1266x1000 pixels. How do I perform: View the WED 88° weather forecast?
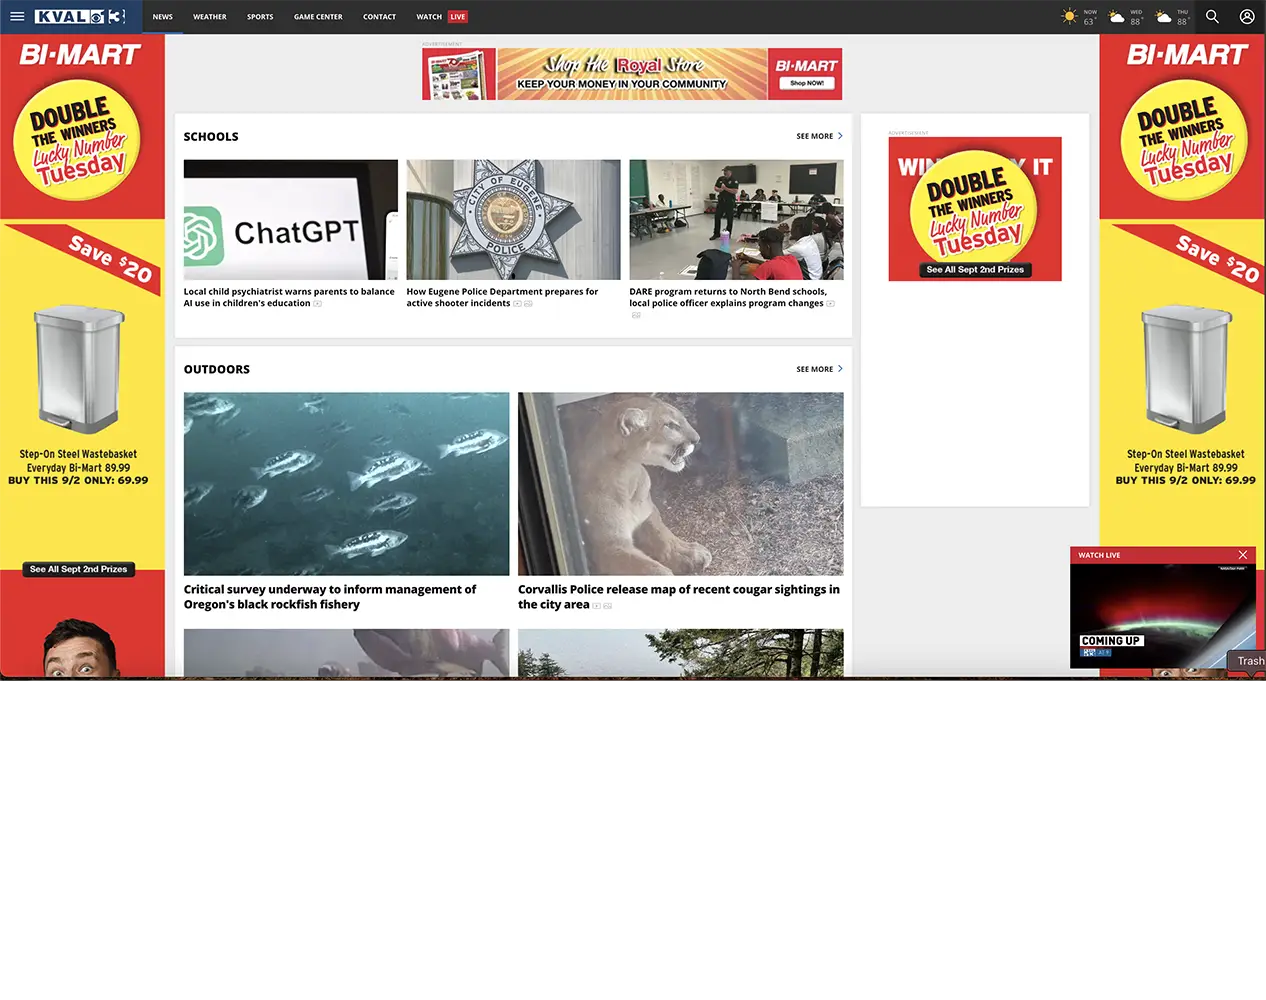(1126, 17)
